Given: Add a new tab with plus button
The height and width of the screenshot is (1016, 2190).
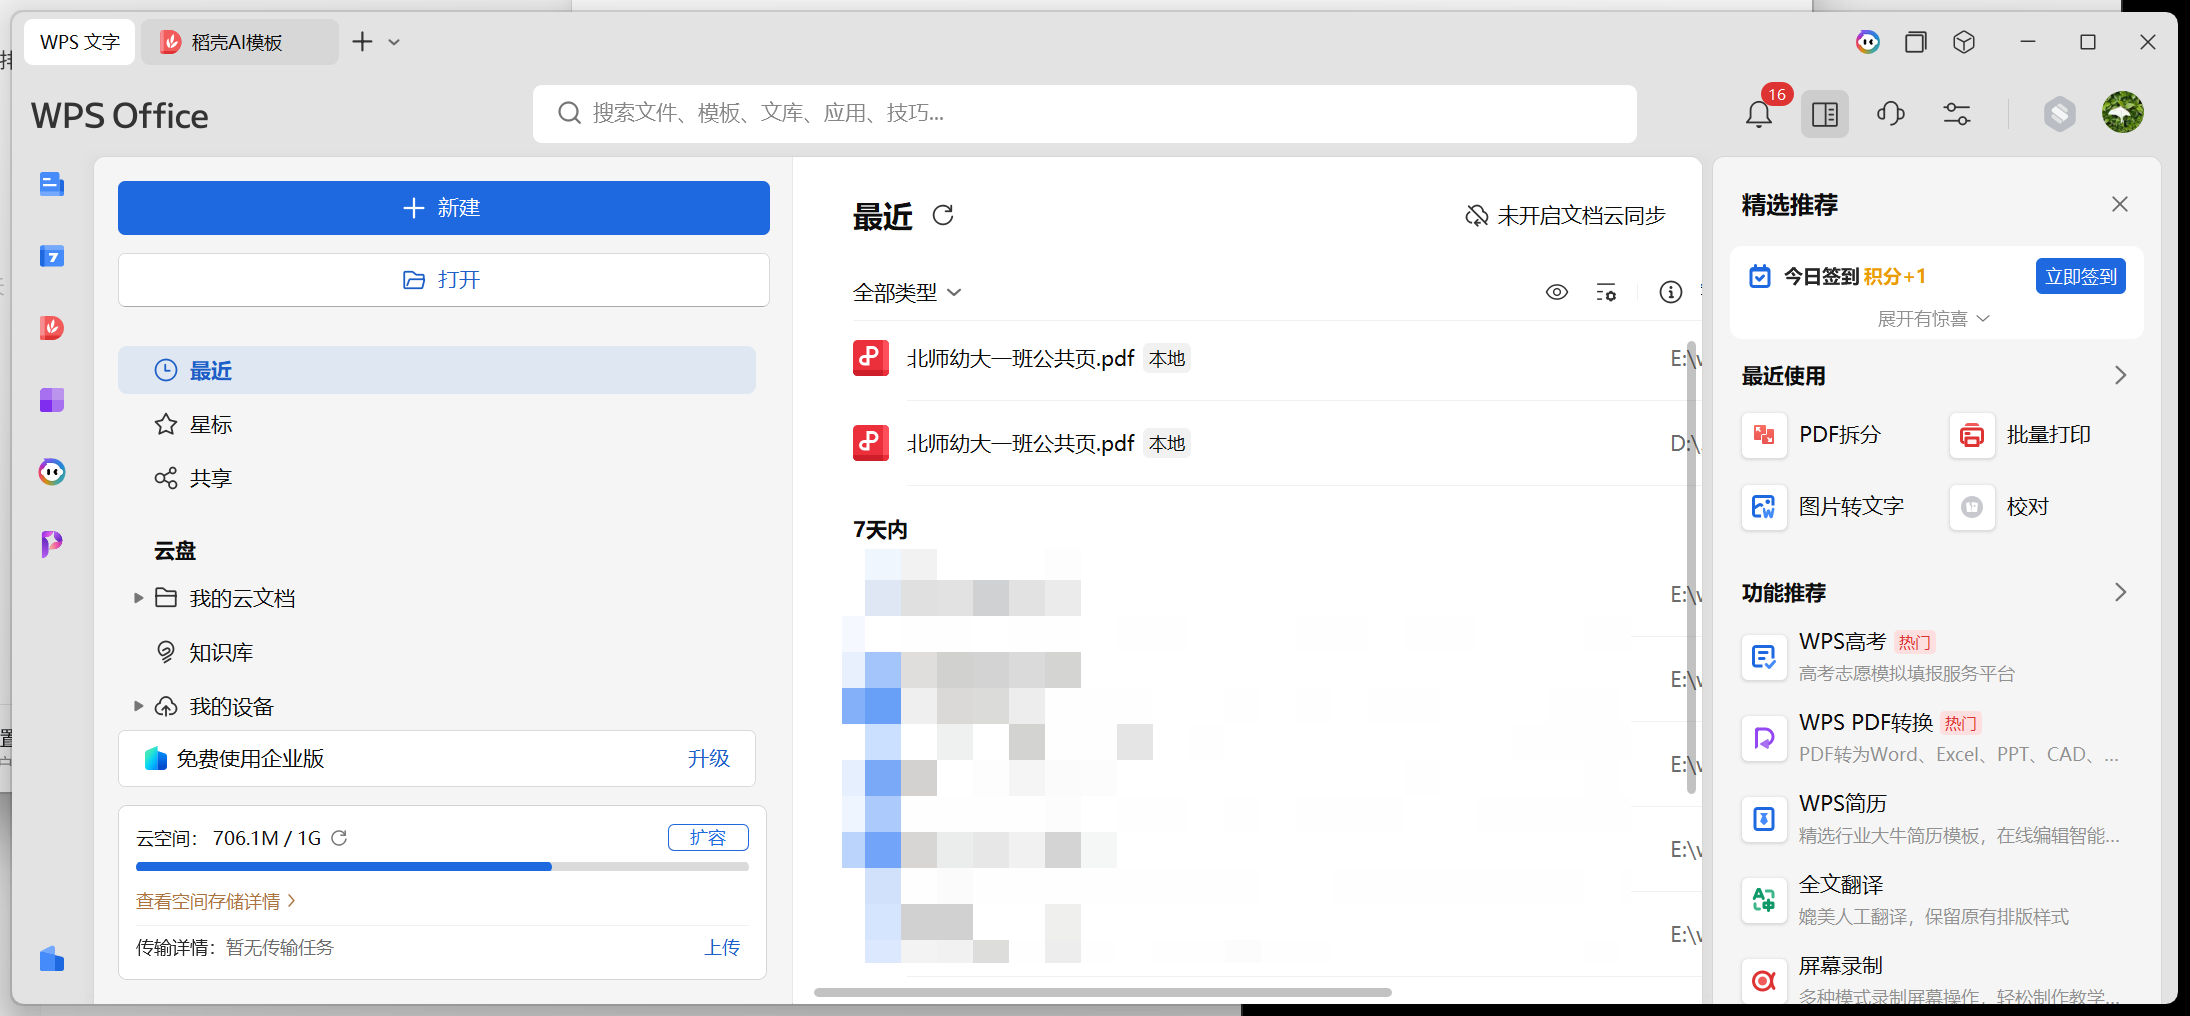Looking at the screenshot, I should point(362,42).
